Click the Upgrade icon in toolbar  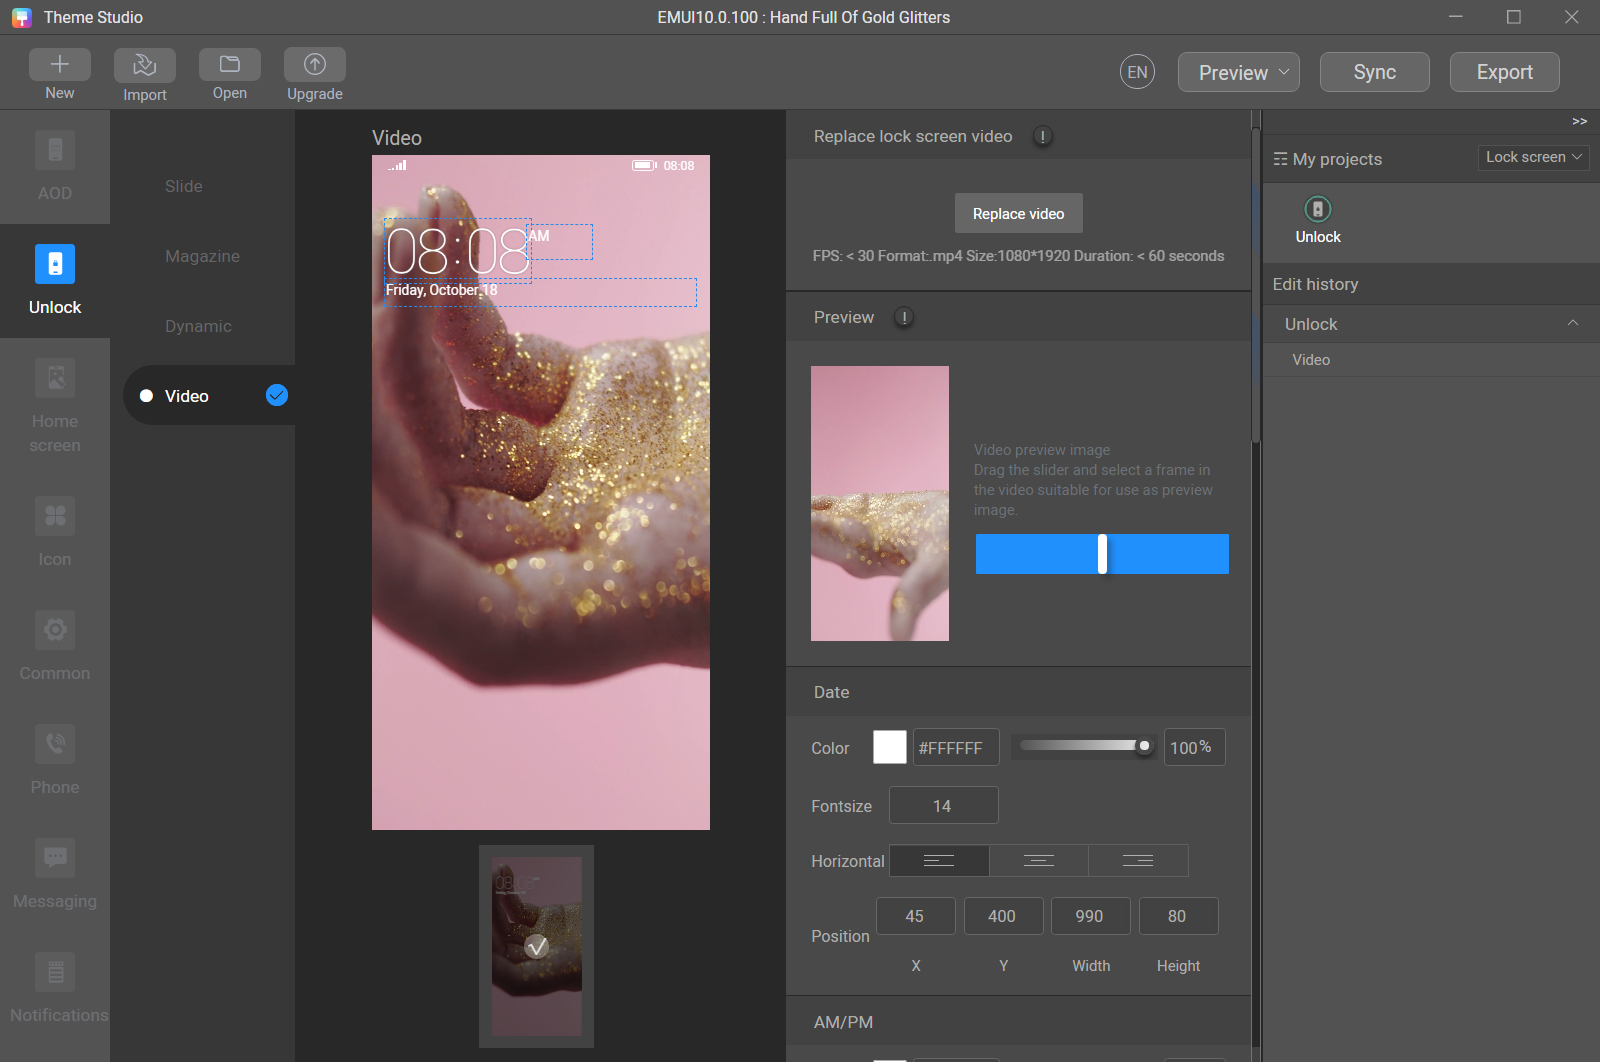tap(315, 65)
